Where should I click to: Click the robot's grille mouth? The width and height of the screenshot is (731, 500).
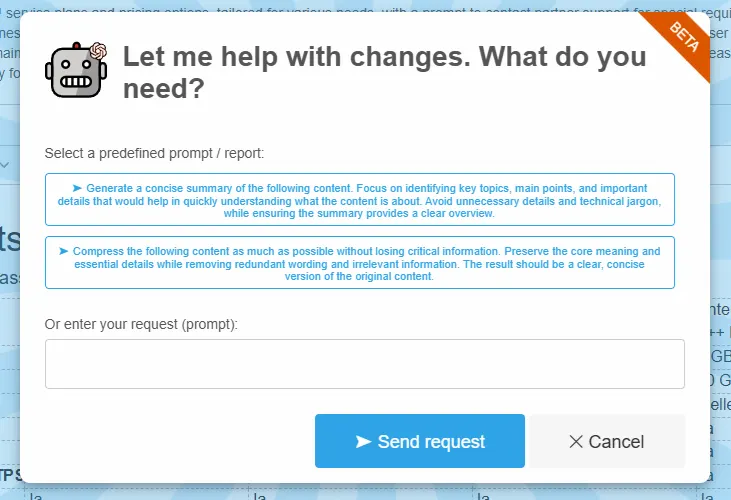pyautogui.click(x=76, y=82)
